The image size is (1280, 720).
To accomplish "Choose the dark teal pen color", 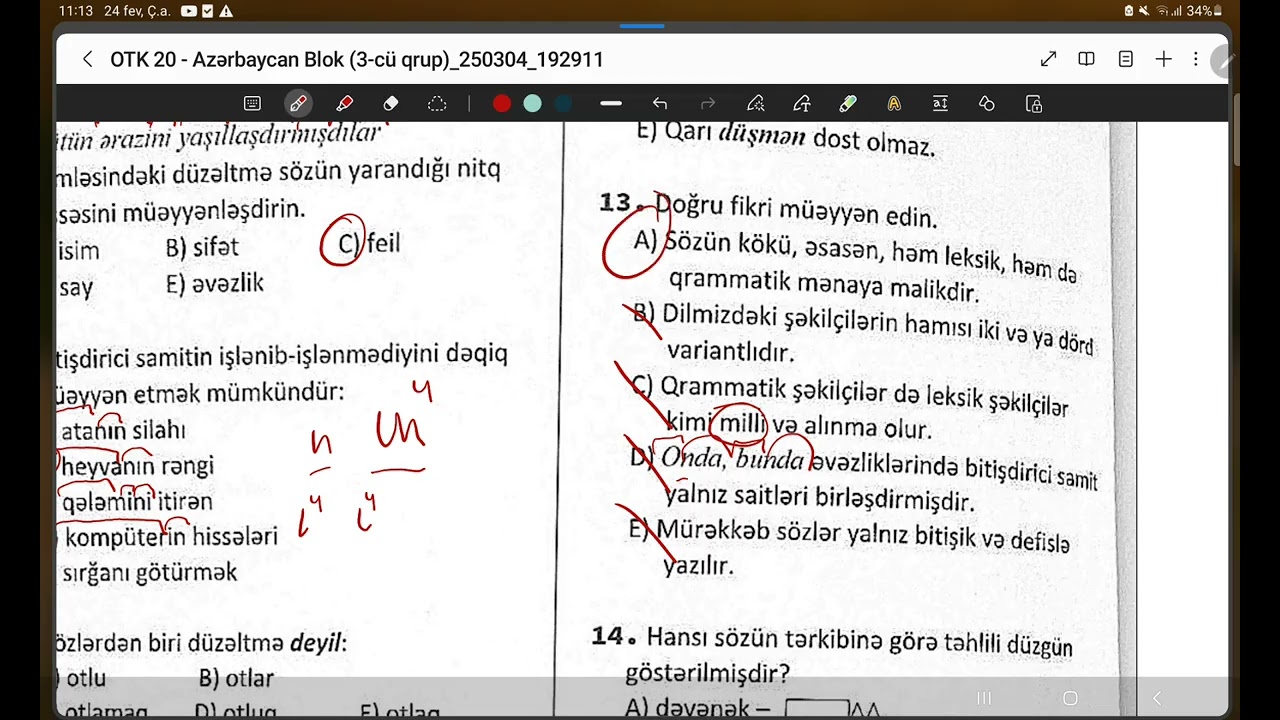I will (x=563, y=103).
